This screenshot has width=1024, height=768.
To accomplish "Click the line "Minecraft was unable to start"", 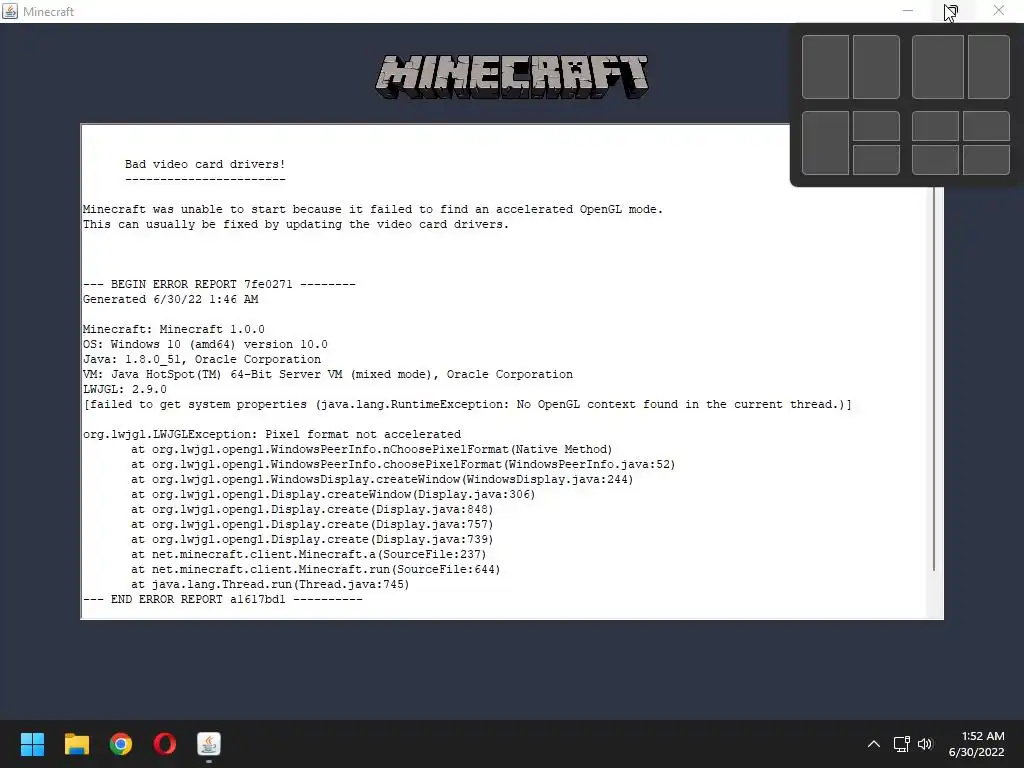I will [373, 209].
